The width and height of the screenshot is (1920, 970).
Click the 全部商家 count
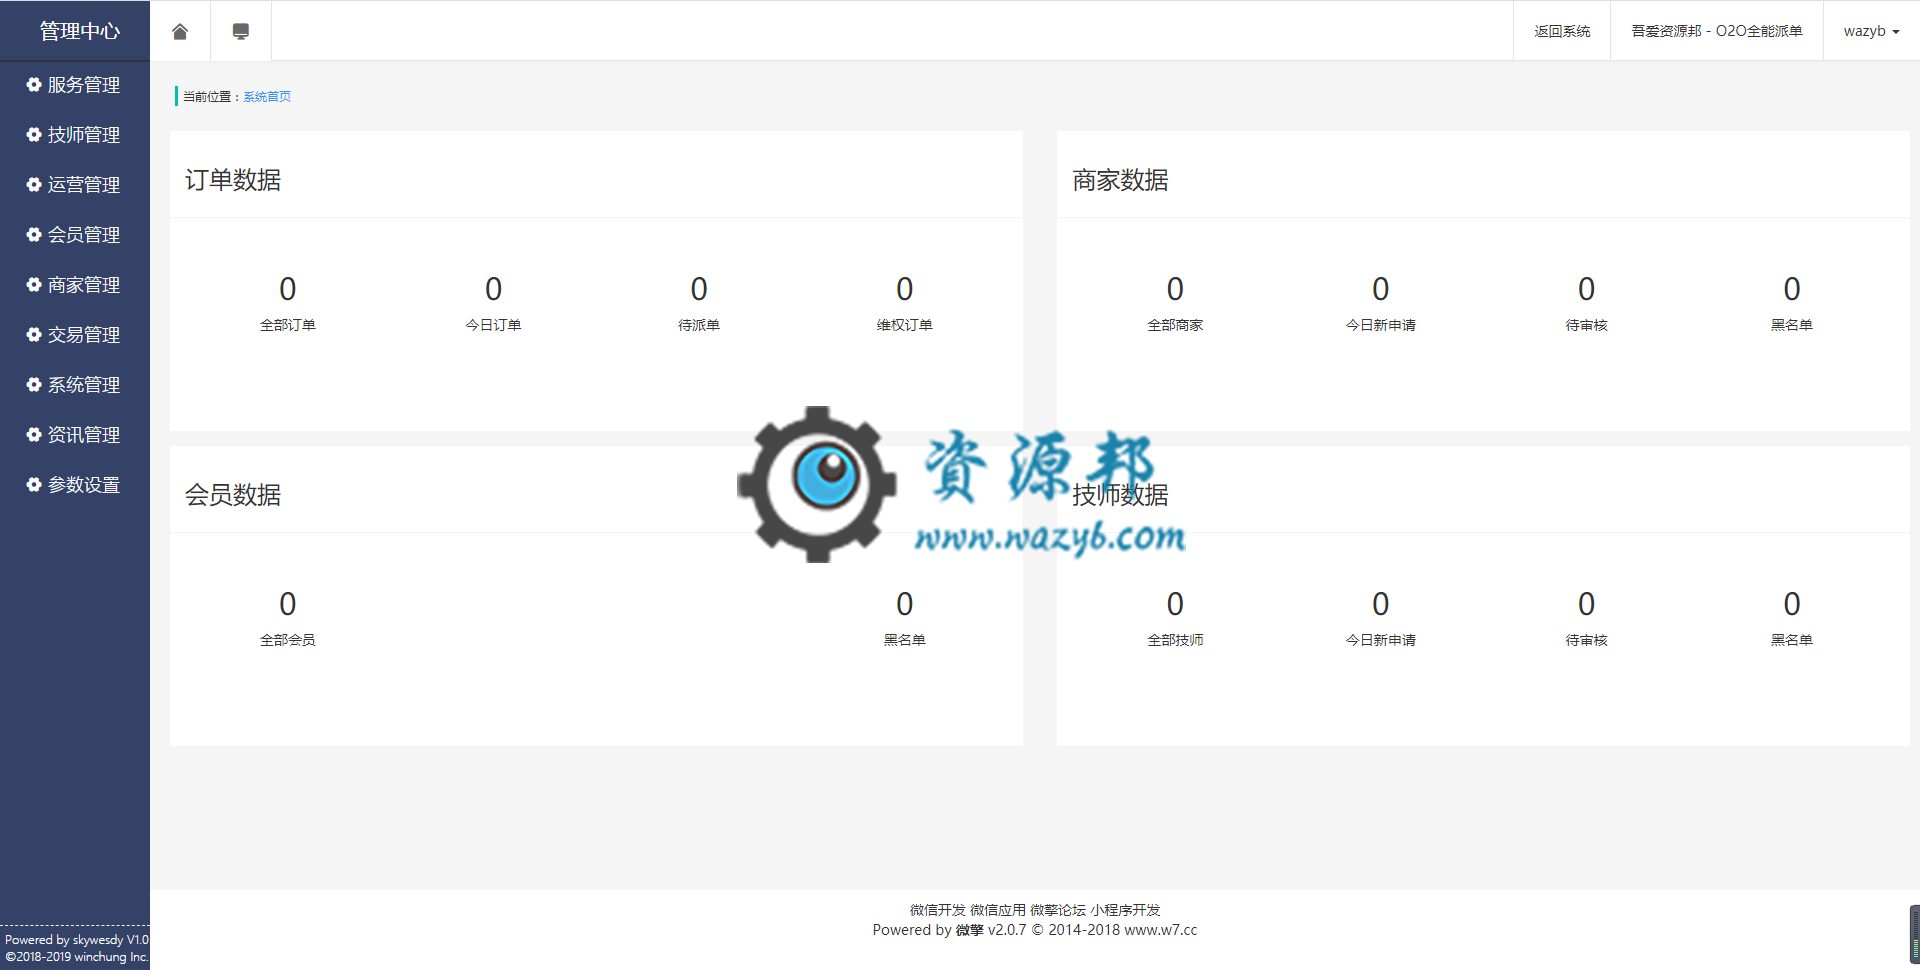pyautogui.click(x=1175, y=289)
